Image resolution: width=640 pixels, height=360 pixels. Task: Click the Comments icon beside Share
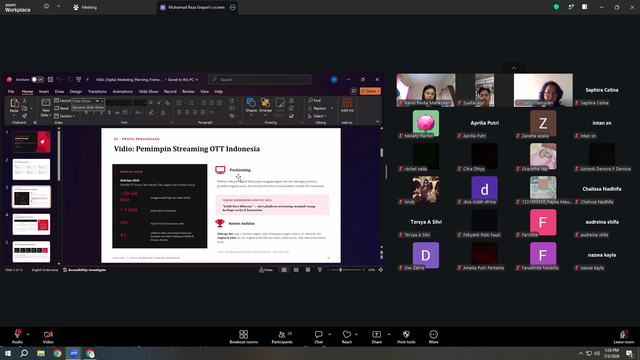pyautogui.click(x=353, y=91)
